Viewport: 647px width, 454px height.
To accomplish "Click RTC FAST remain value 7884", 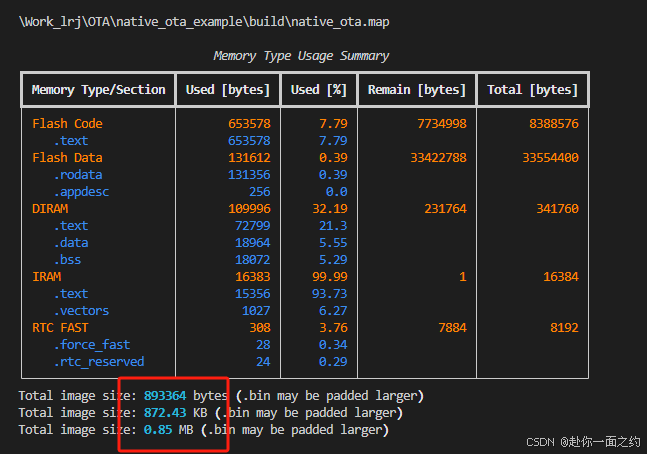I will pos(452,328).
